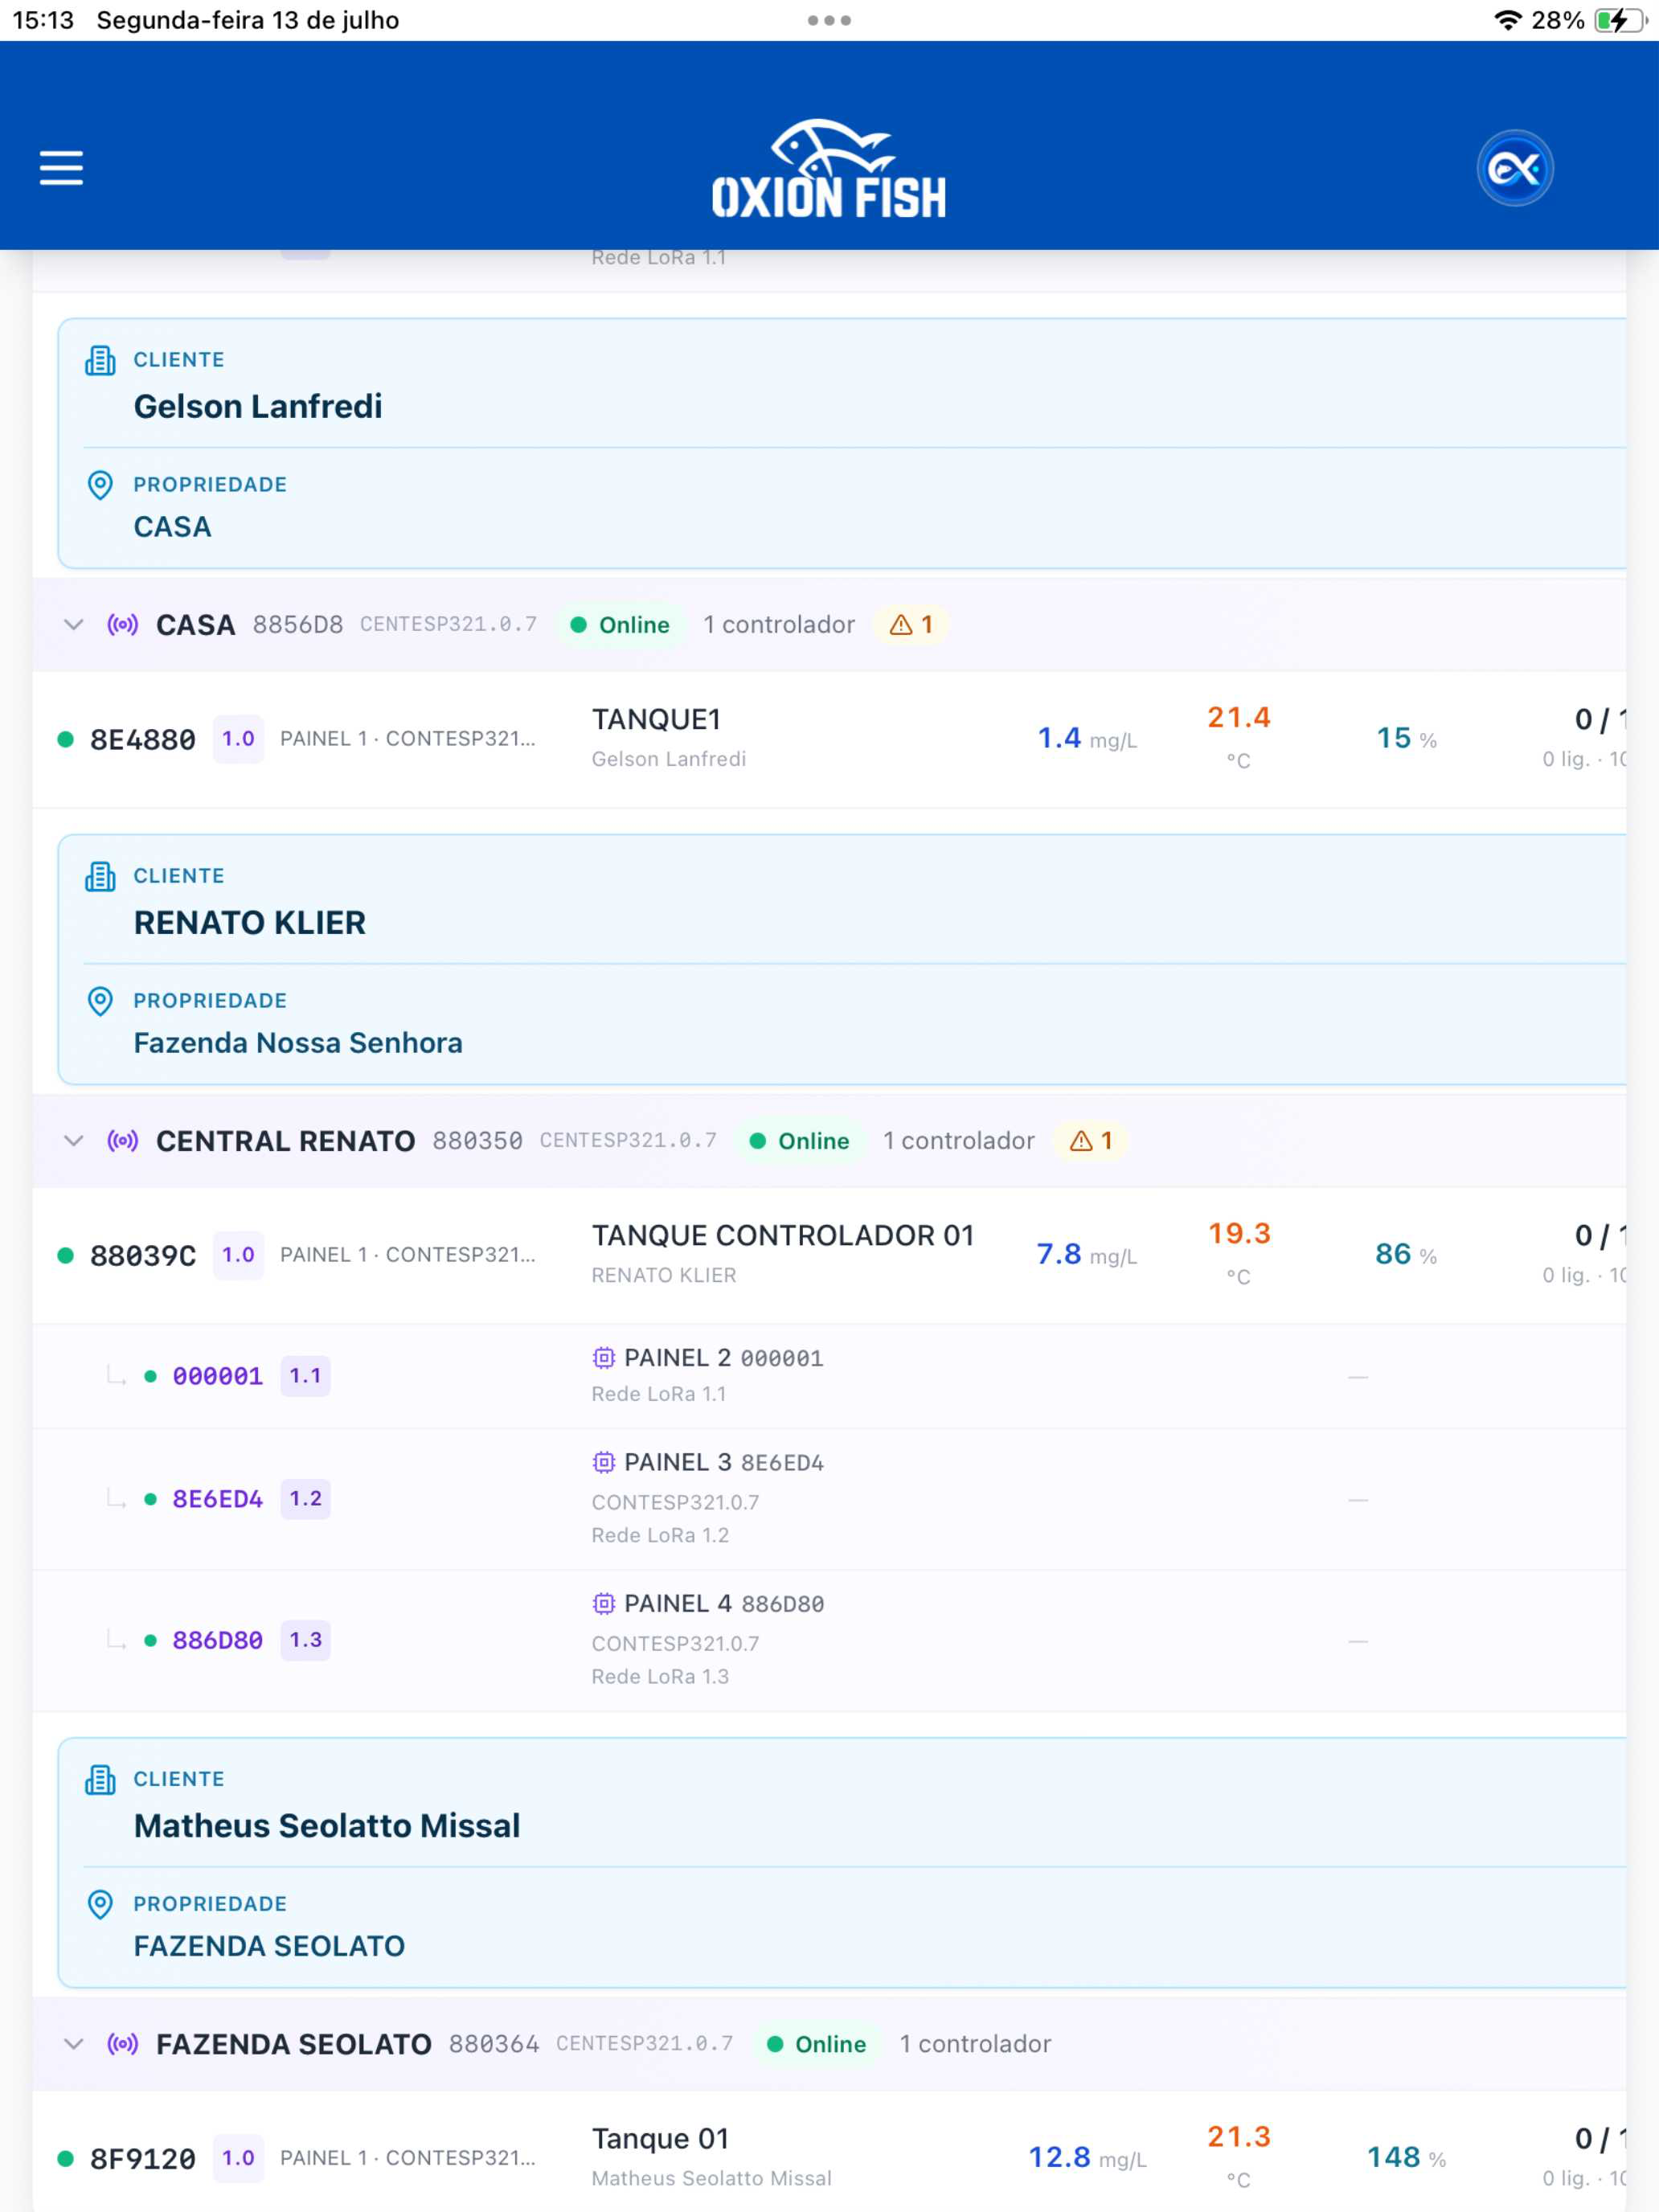Click building icon beside Matheus Seolatto Missal
Viewport: 1659px width, 2212px height.
[x=100, y=1781]
